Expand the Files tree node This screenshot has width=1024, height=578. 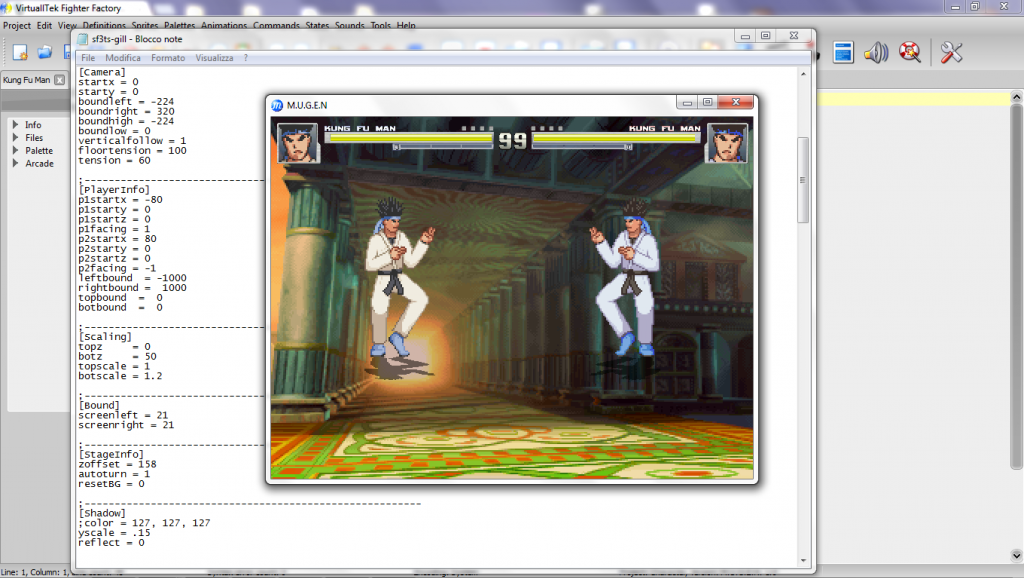coord(15,138)
